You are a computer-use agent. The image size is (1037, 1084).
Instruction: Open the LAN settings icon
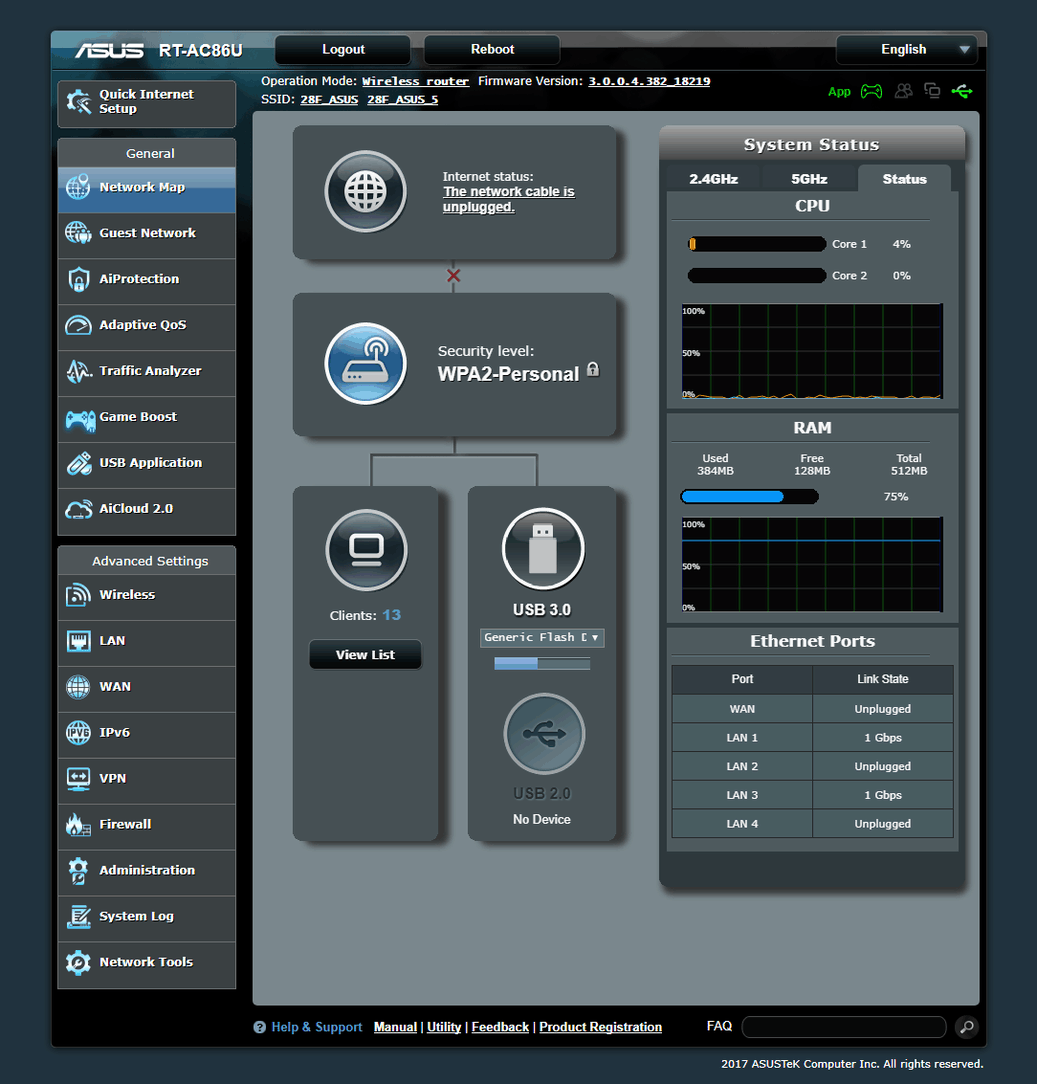point(78,641)
